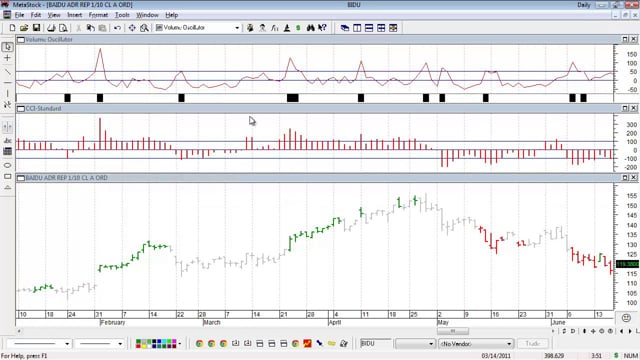
Task: Select the arrow pointer tool in left sidebar
Action: 7,47
